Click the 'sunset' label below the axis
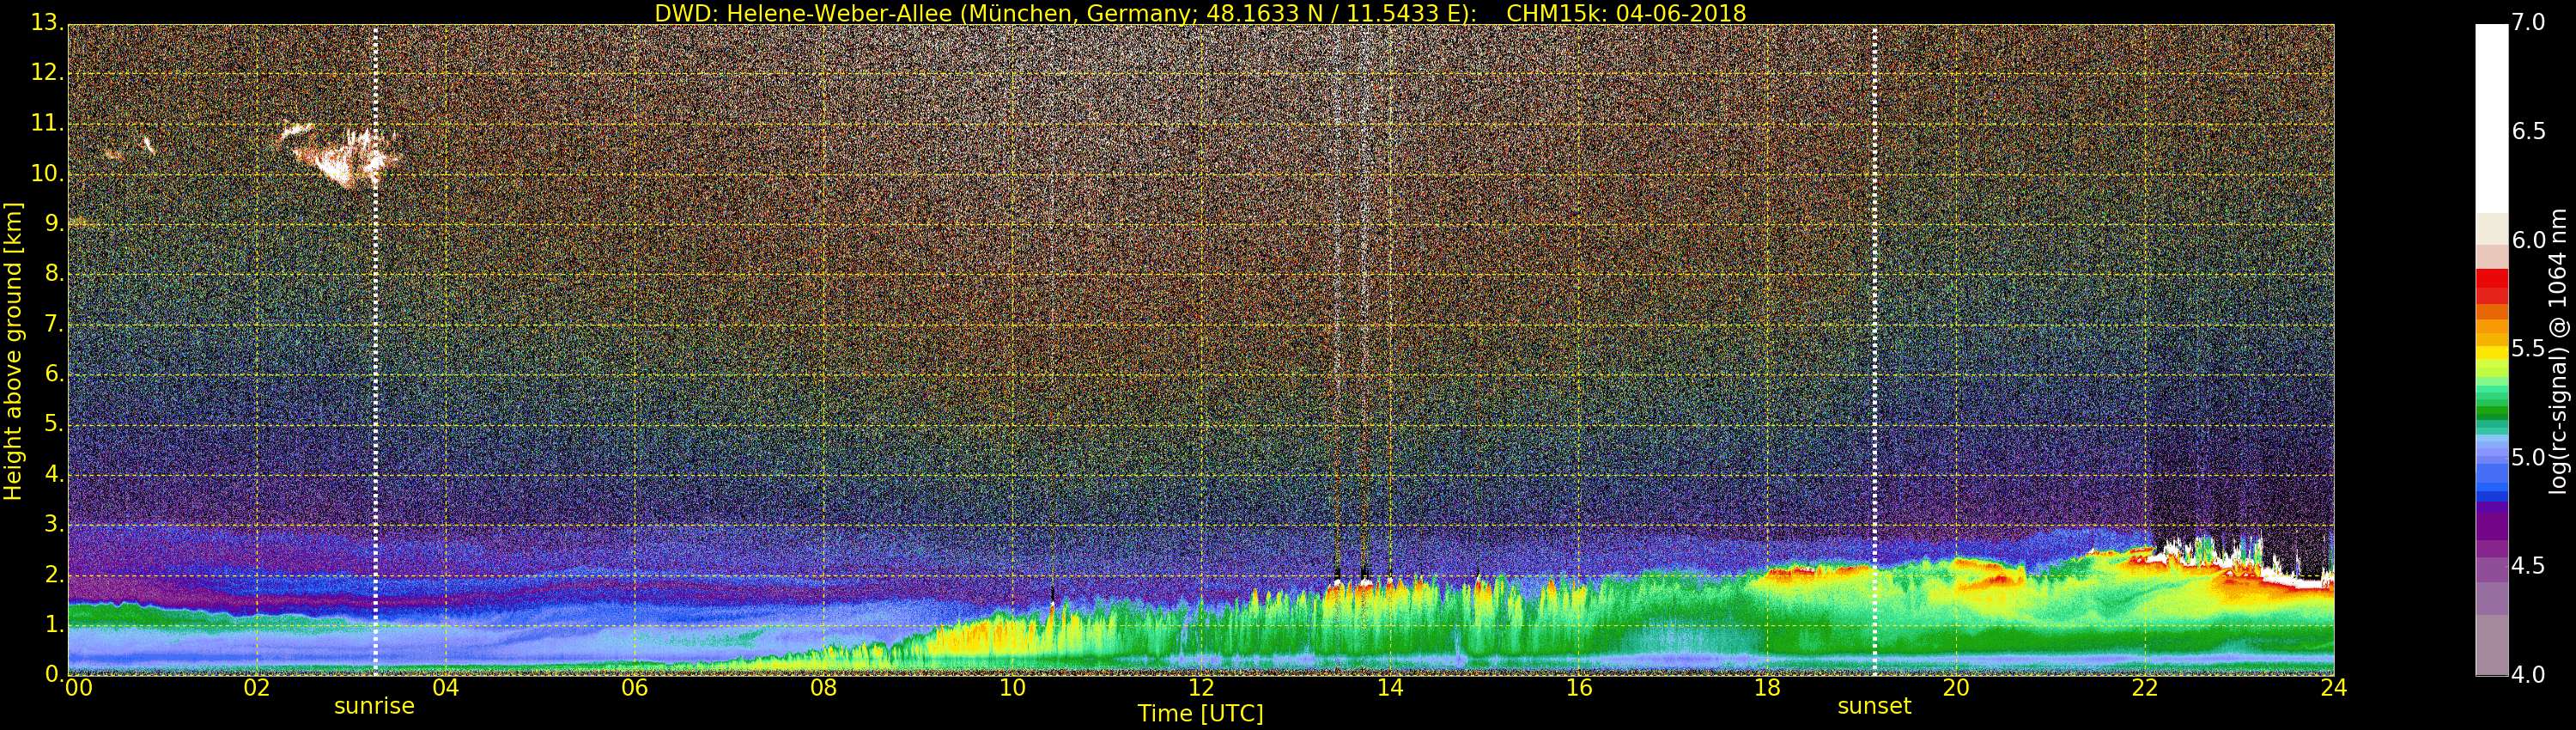2576x730 pixels. coord(1874,706)
